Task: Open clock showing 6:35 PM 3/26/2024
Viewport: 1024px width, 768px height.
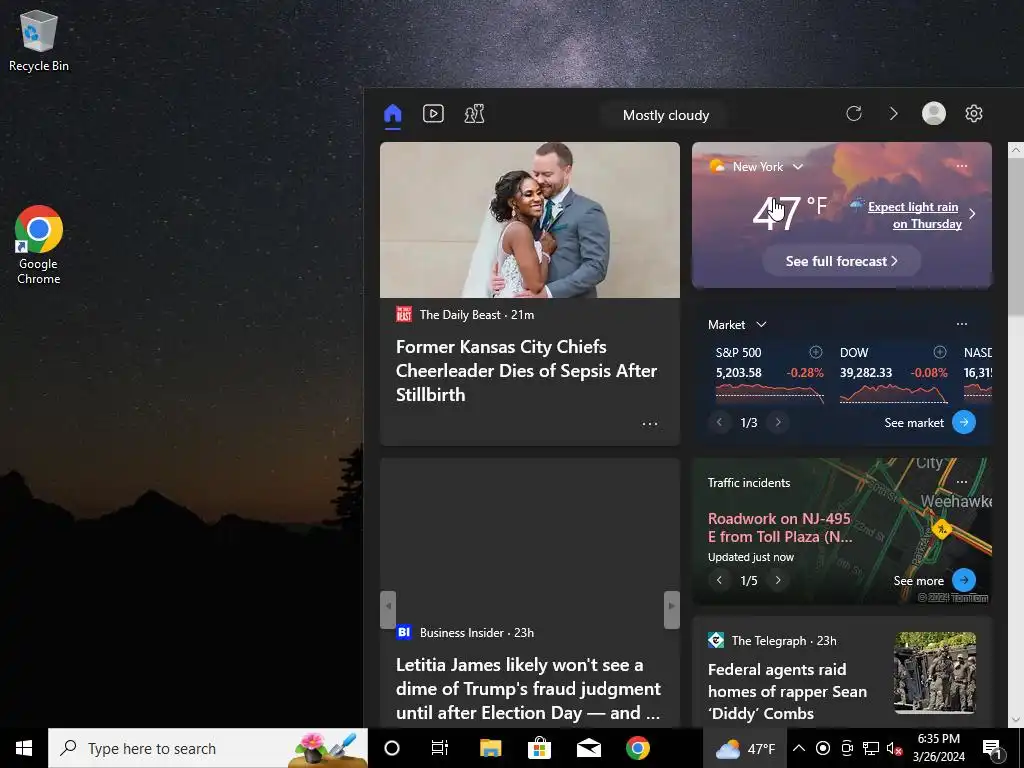Action: tap(938, 748)
